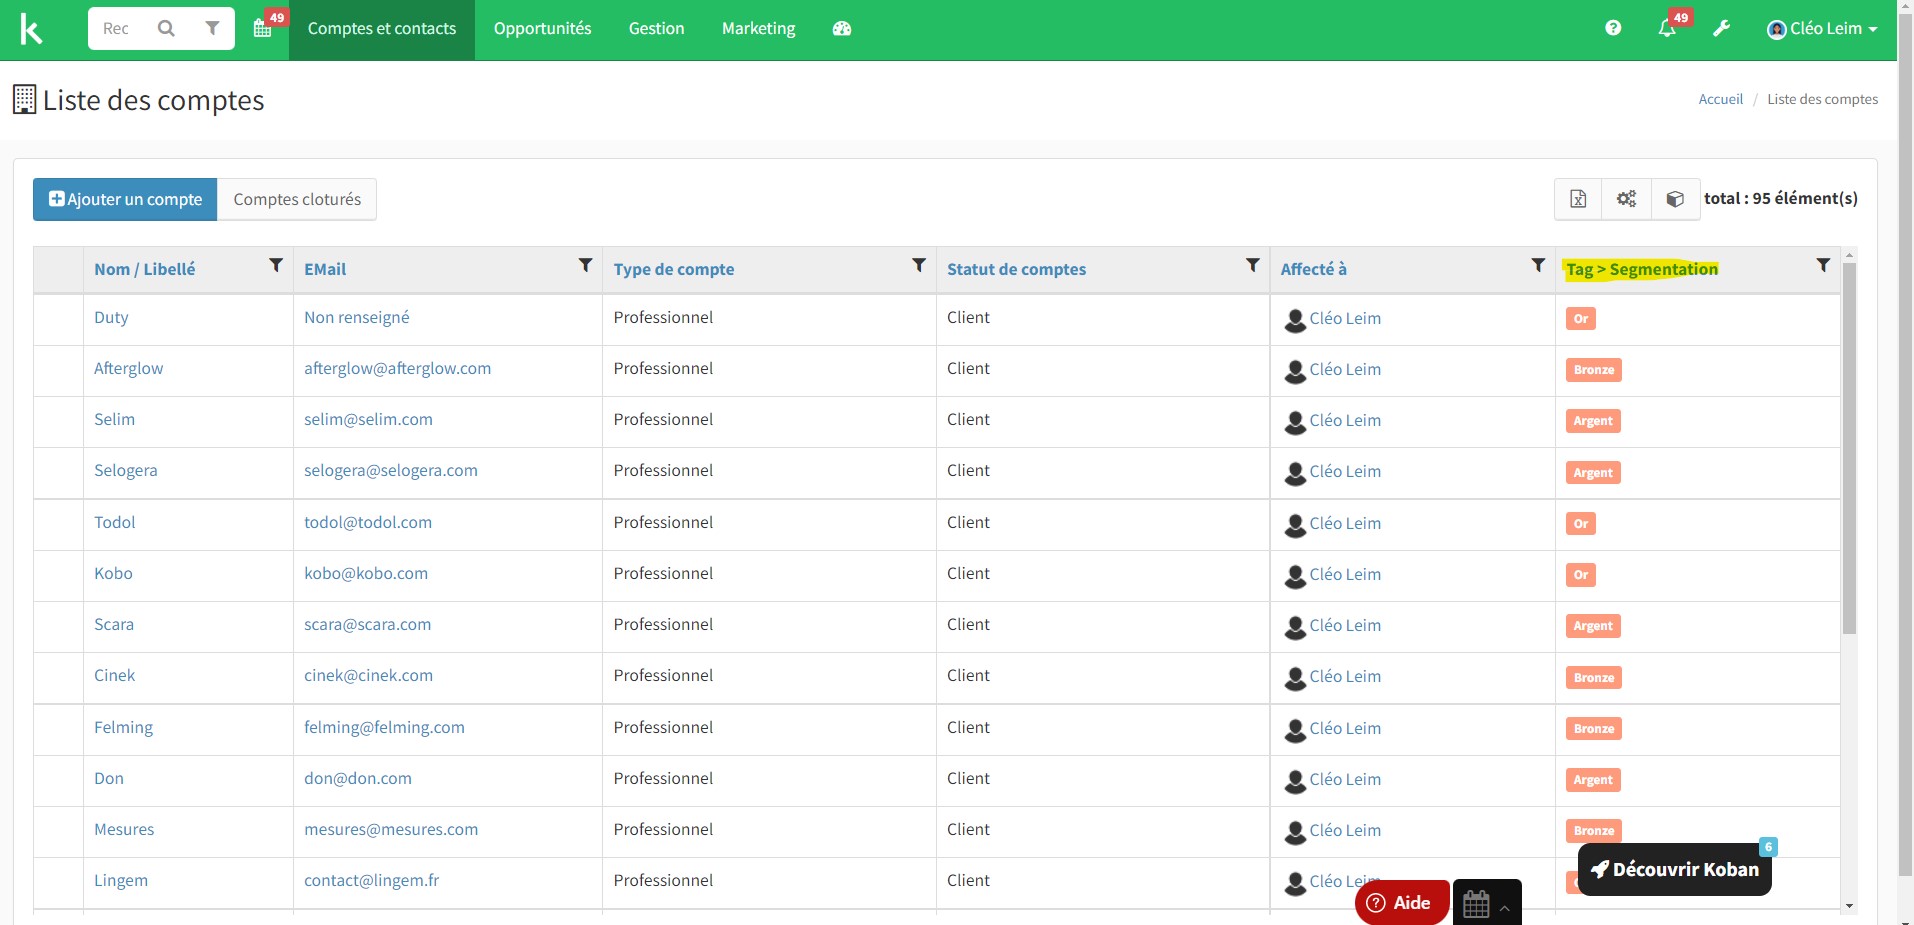The height and width of the screenshot is (925, 1914).
Task: Click the Argent tag in Selim row
Action: click(1593, 421)
